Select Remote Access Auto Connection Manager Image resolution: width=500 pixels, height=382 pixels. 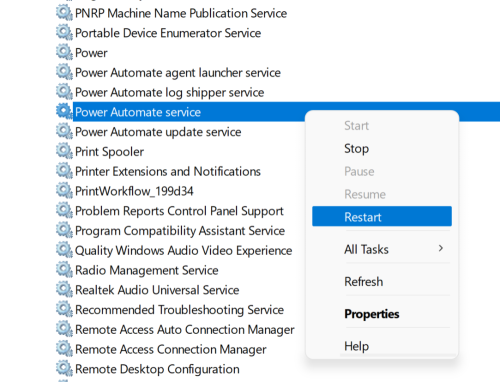(184, 330)
